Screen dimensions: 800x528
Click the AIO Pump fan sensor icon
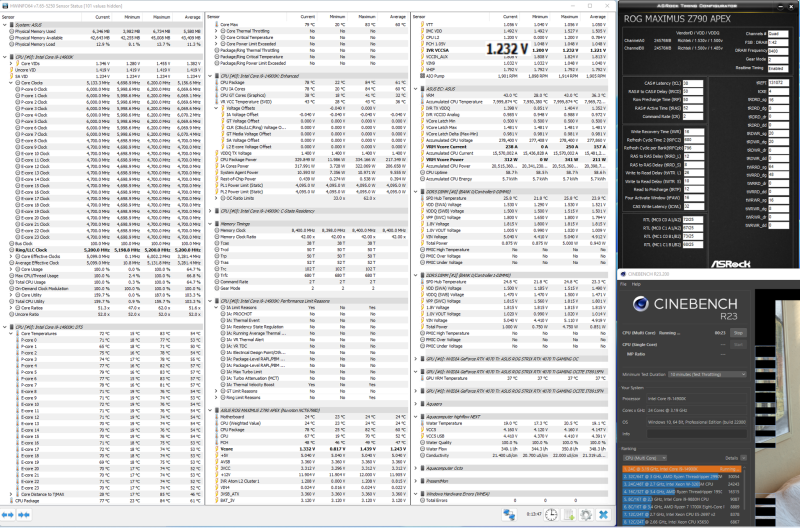coord(422,76)
